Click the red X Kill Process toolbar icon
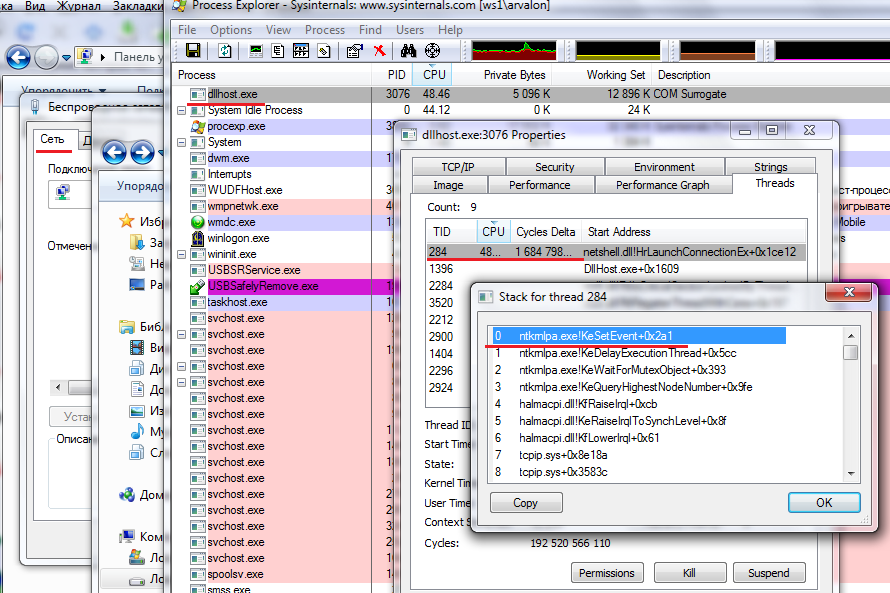890x593 pixels. tap(380, 51)
